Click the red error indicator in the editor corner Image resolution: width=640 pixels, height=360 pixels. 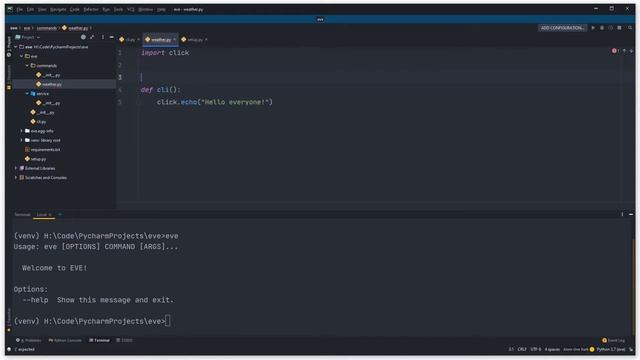(x=614, y=51)
